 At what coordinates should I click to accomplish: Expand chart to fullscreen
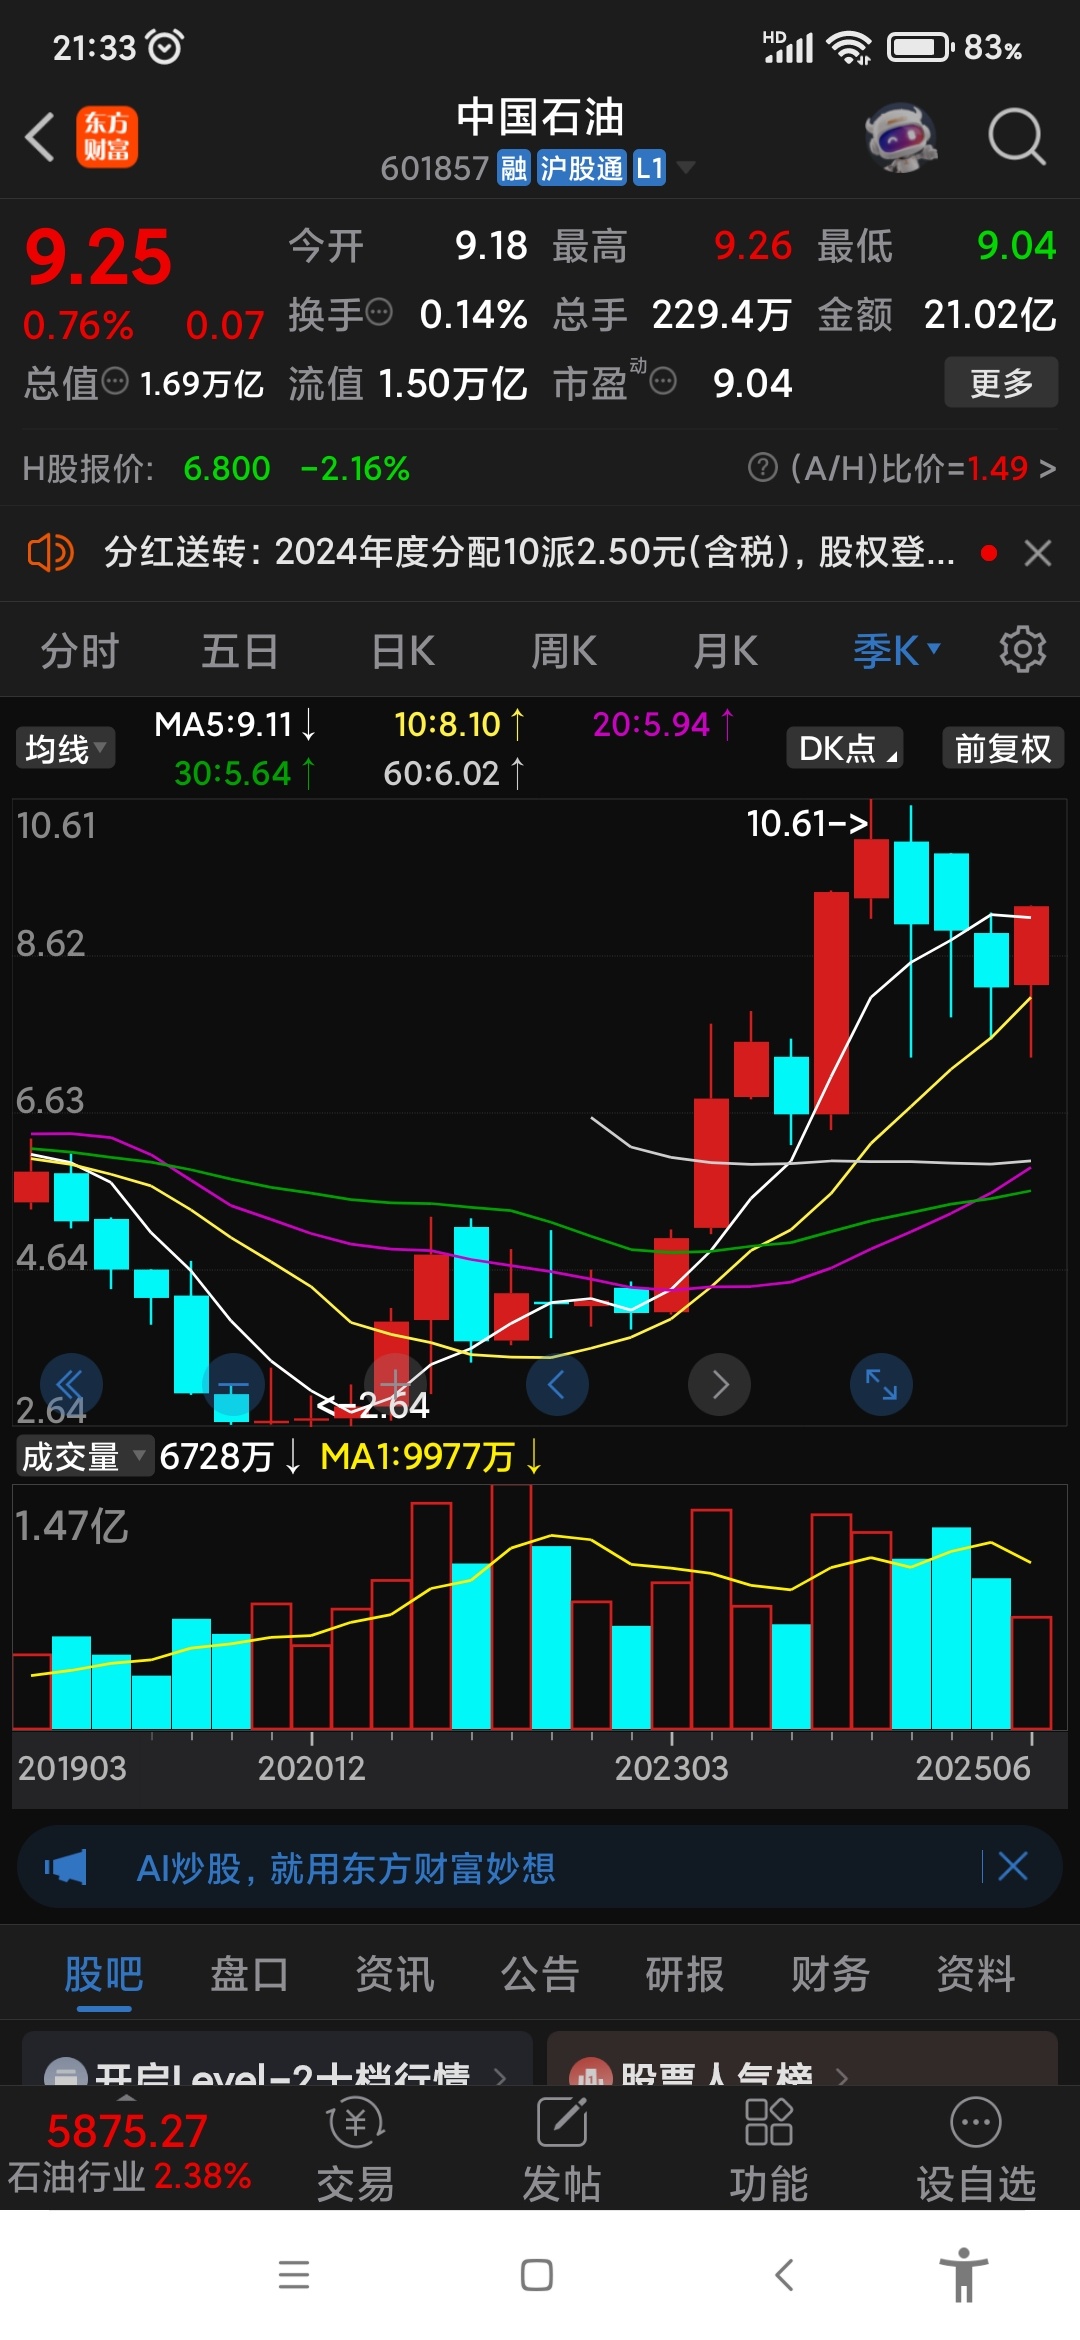[x=881, y=1384]
